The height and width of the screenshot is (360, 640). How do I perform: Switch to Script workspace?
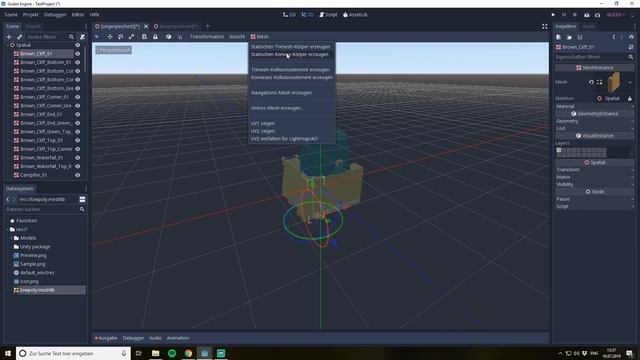pyautogui.click(x=328, y=15)
